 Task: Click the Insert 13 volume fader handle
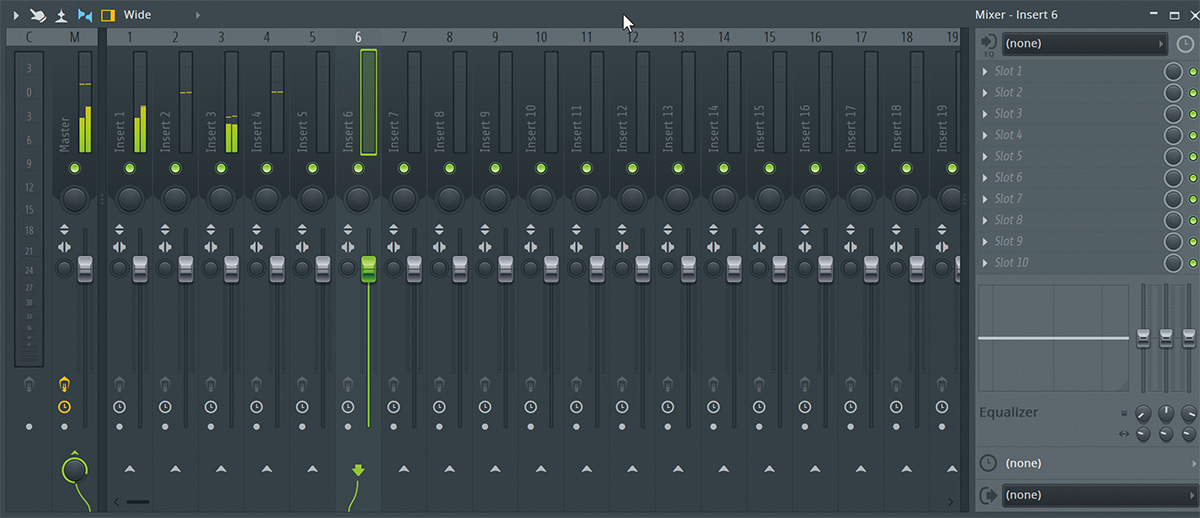click(x=688, y=268)
